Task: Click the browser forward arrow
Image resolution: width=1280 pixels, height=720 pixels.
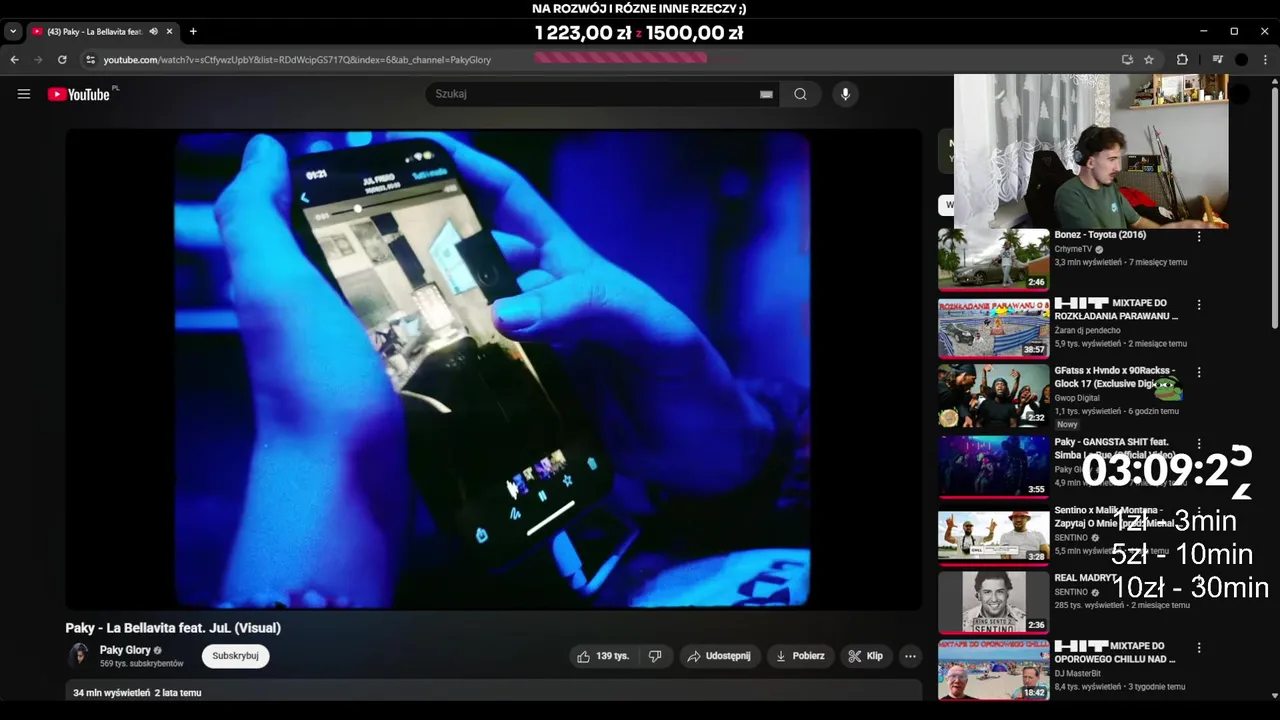Action: [x=38, y=60]
